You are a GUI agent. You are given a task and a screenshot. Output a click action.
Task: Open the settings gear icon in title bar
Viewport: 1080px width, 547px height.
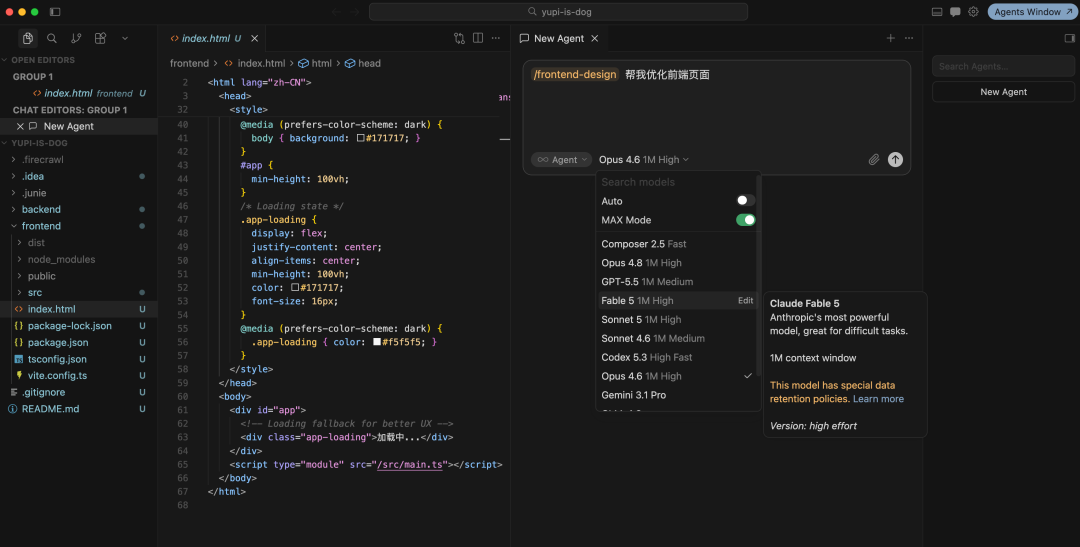[973, 12]
